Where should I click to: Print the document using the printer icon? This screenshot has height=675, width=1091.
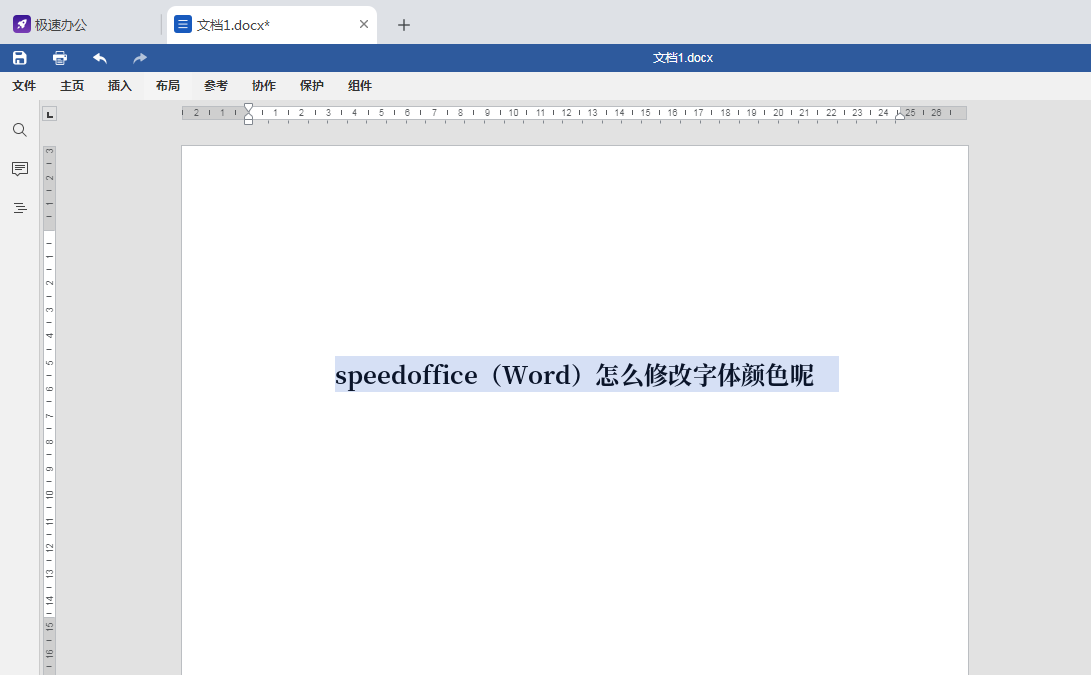(60, 58)
